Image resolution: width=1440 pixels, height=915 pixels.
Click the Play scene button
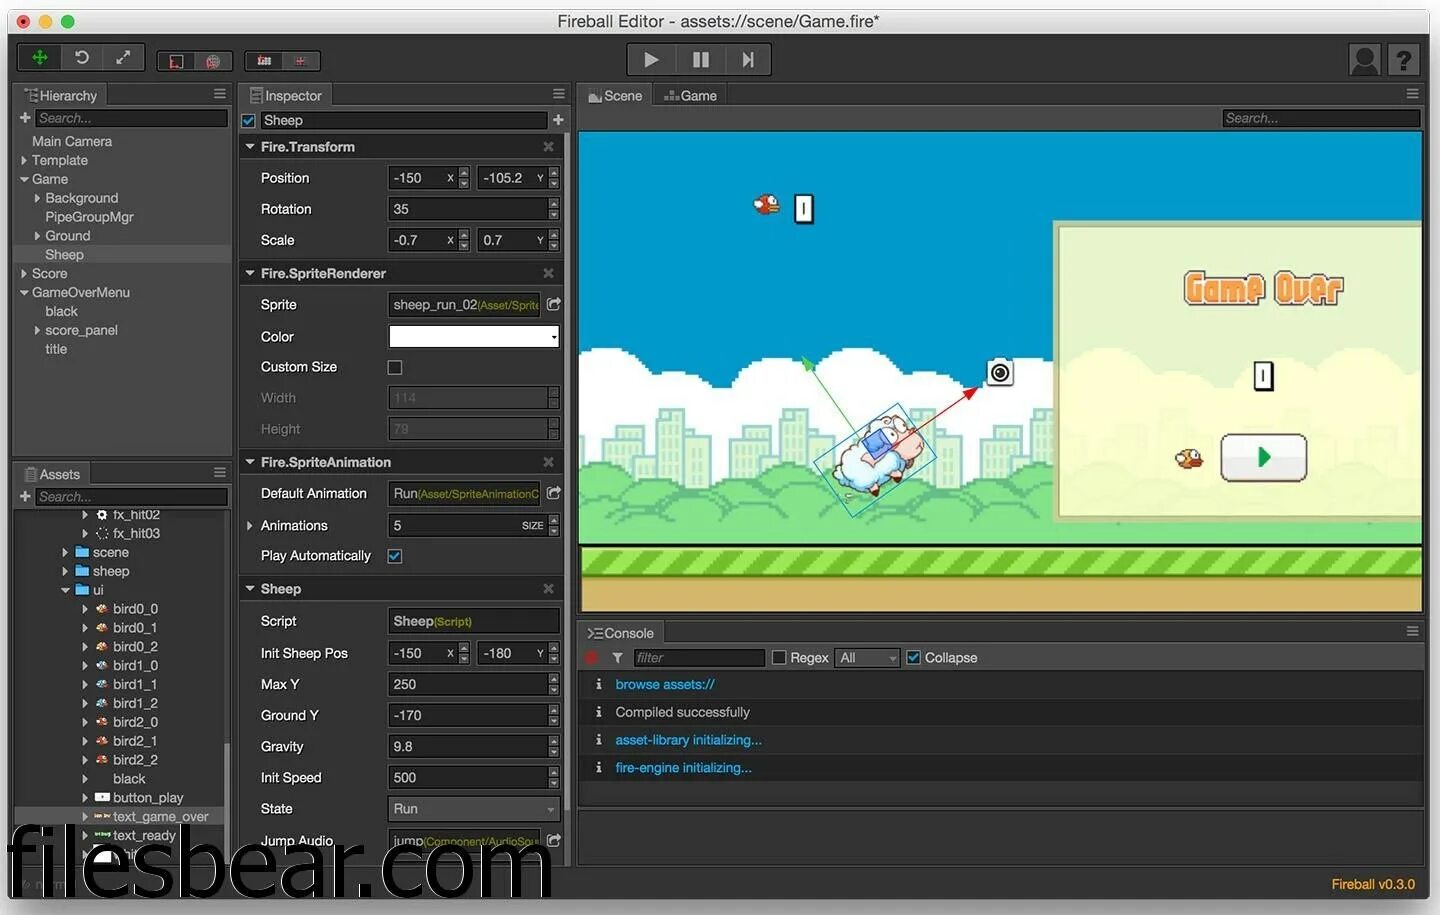click(651, 60)
